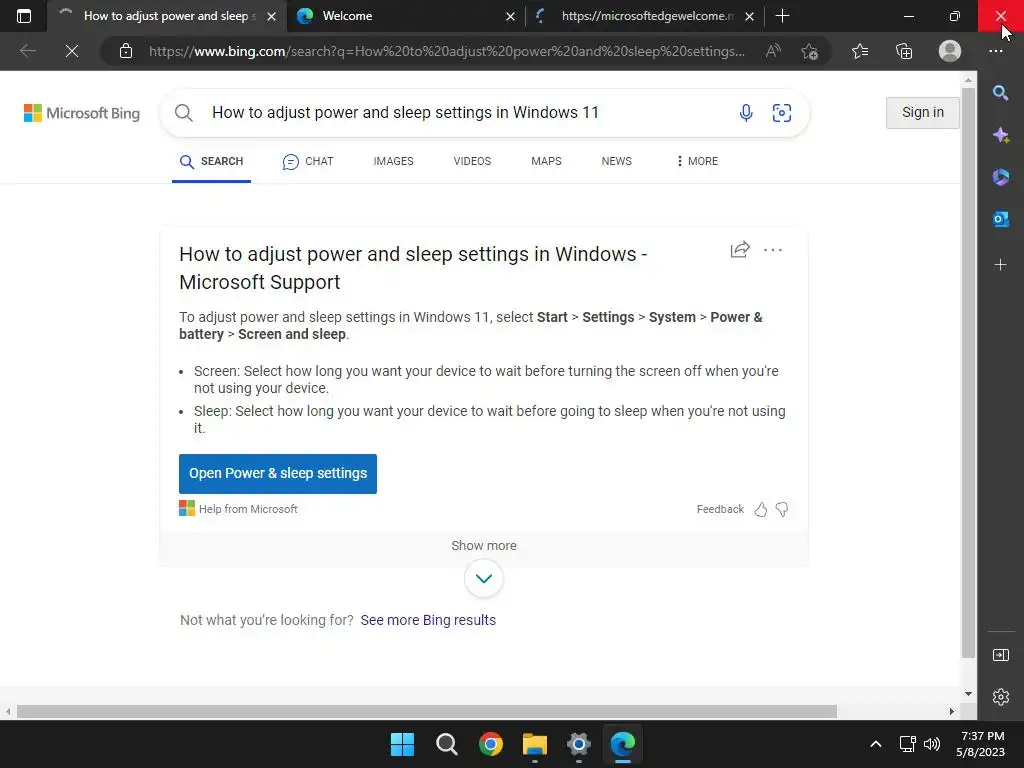Open NEWS results
Viewport: 1024px width, 768px height.
616,161
